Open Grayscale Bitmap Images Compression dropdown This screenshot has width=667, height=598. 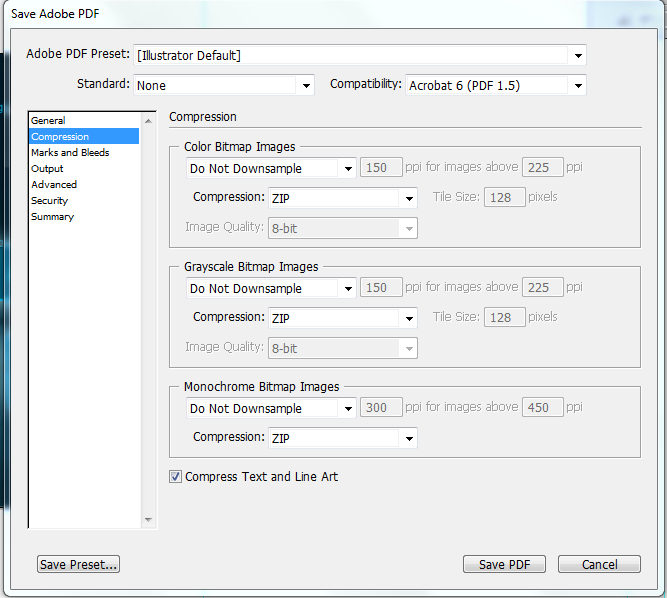coord(342,318)
